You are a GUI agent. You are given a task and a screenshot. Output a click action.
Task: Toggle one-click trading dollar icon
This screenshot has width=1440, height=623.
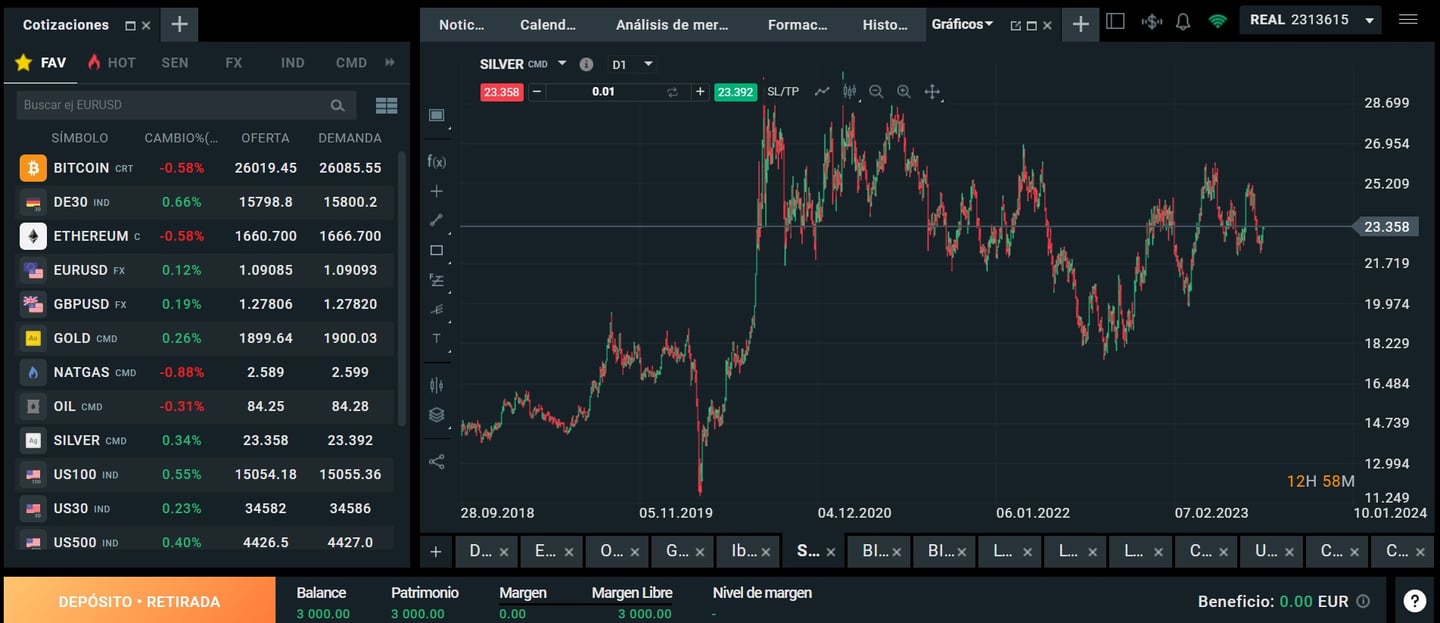click(1152, 22)
